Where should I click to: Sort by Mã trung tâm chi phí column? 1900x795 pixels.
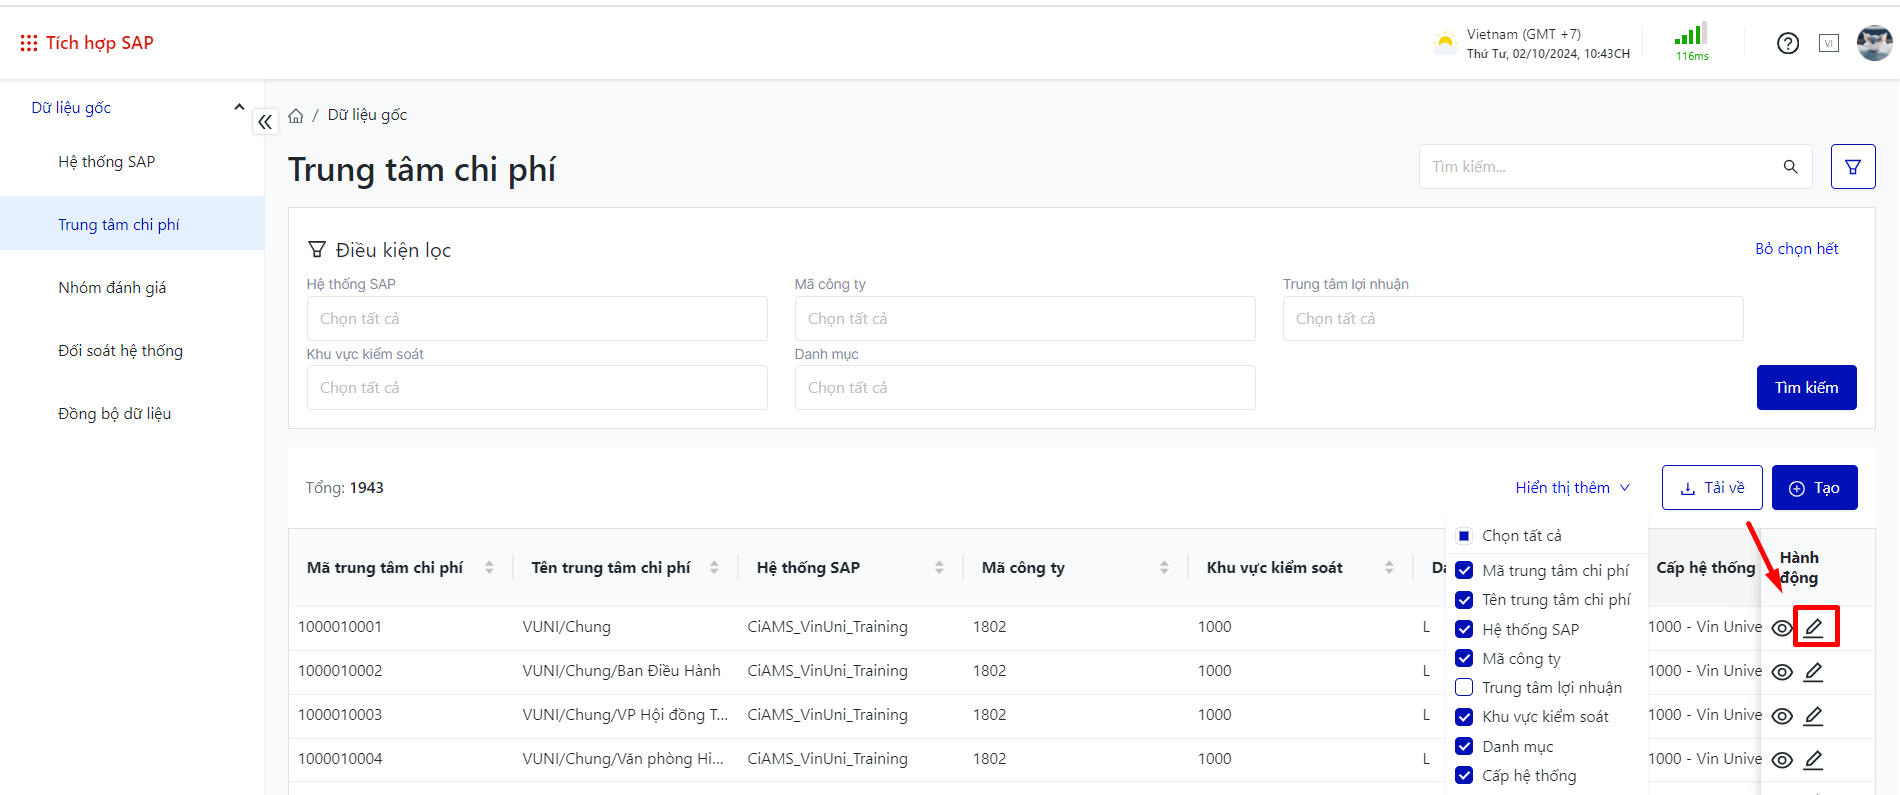click(489, 568)
